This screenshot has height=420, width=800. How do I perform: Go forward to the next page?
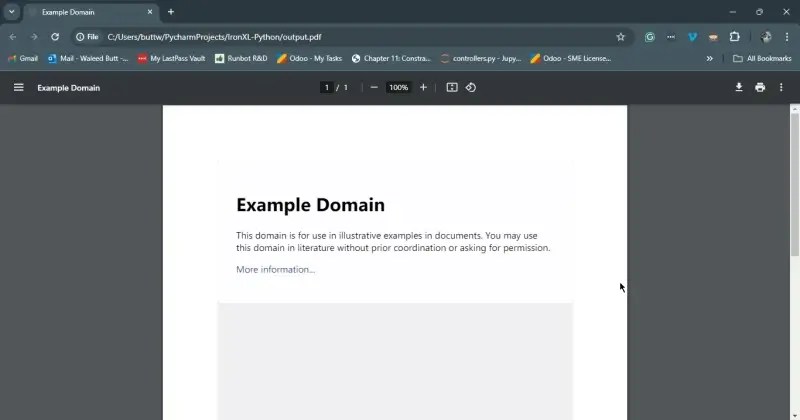click(34, 37)
